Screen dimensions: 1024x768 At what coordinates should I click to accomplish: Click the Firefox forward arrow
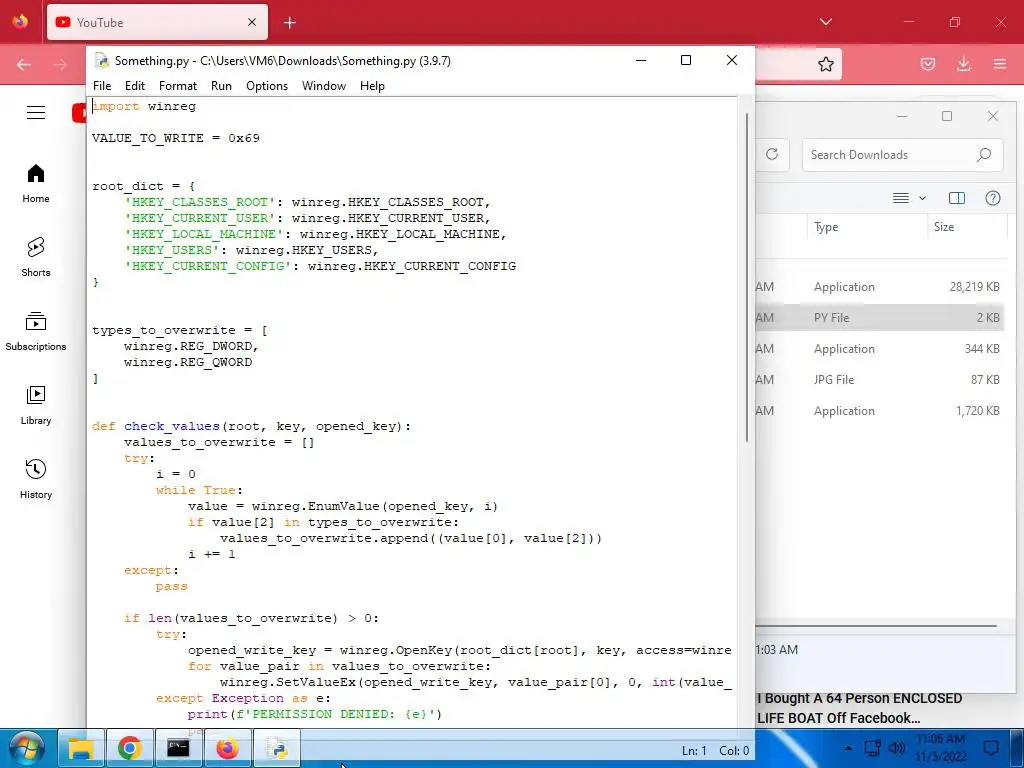pos(60,64)
